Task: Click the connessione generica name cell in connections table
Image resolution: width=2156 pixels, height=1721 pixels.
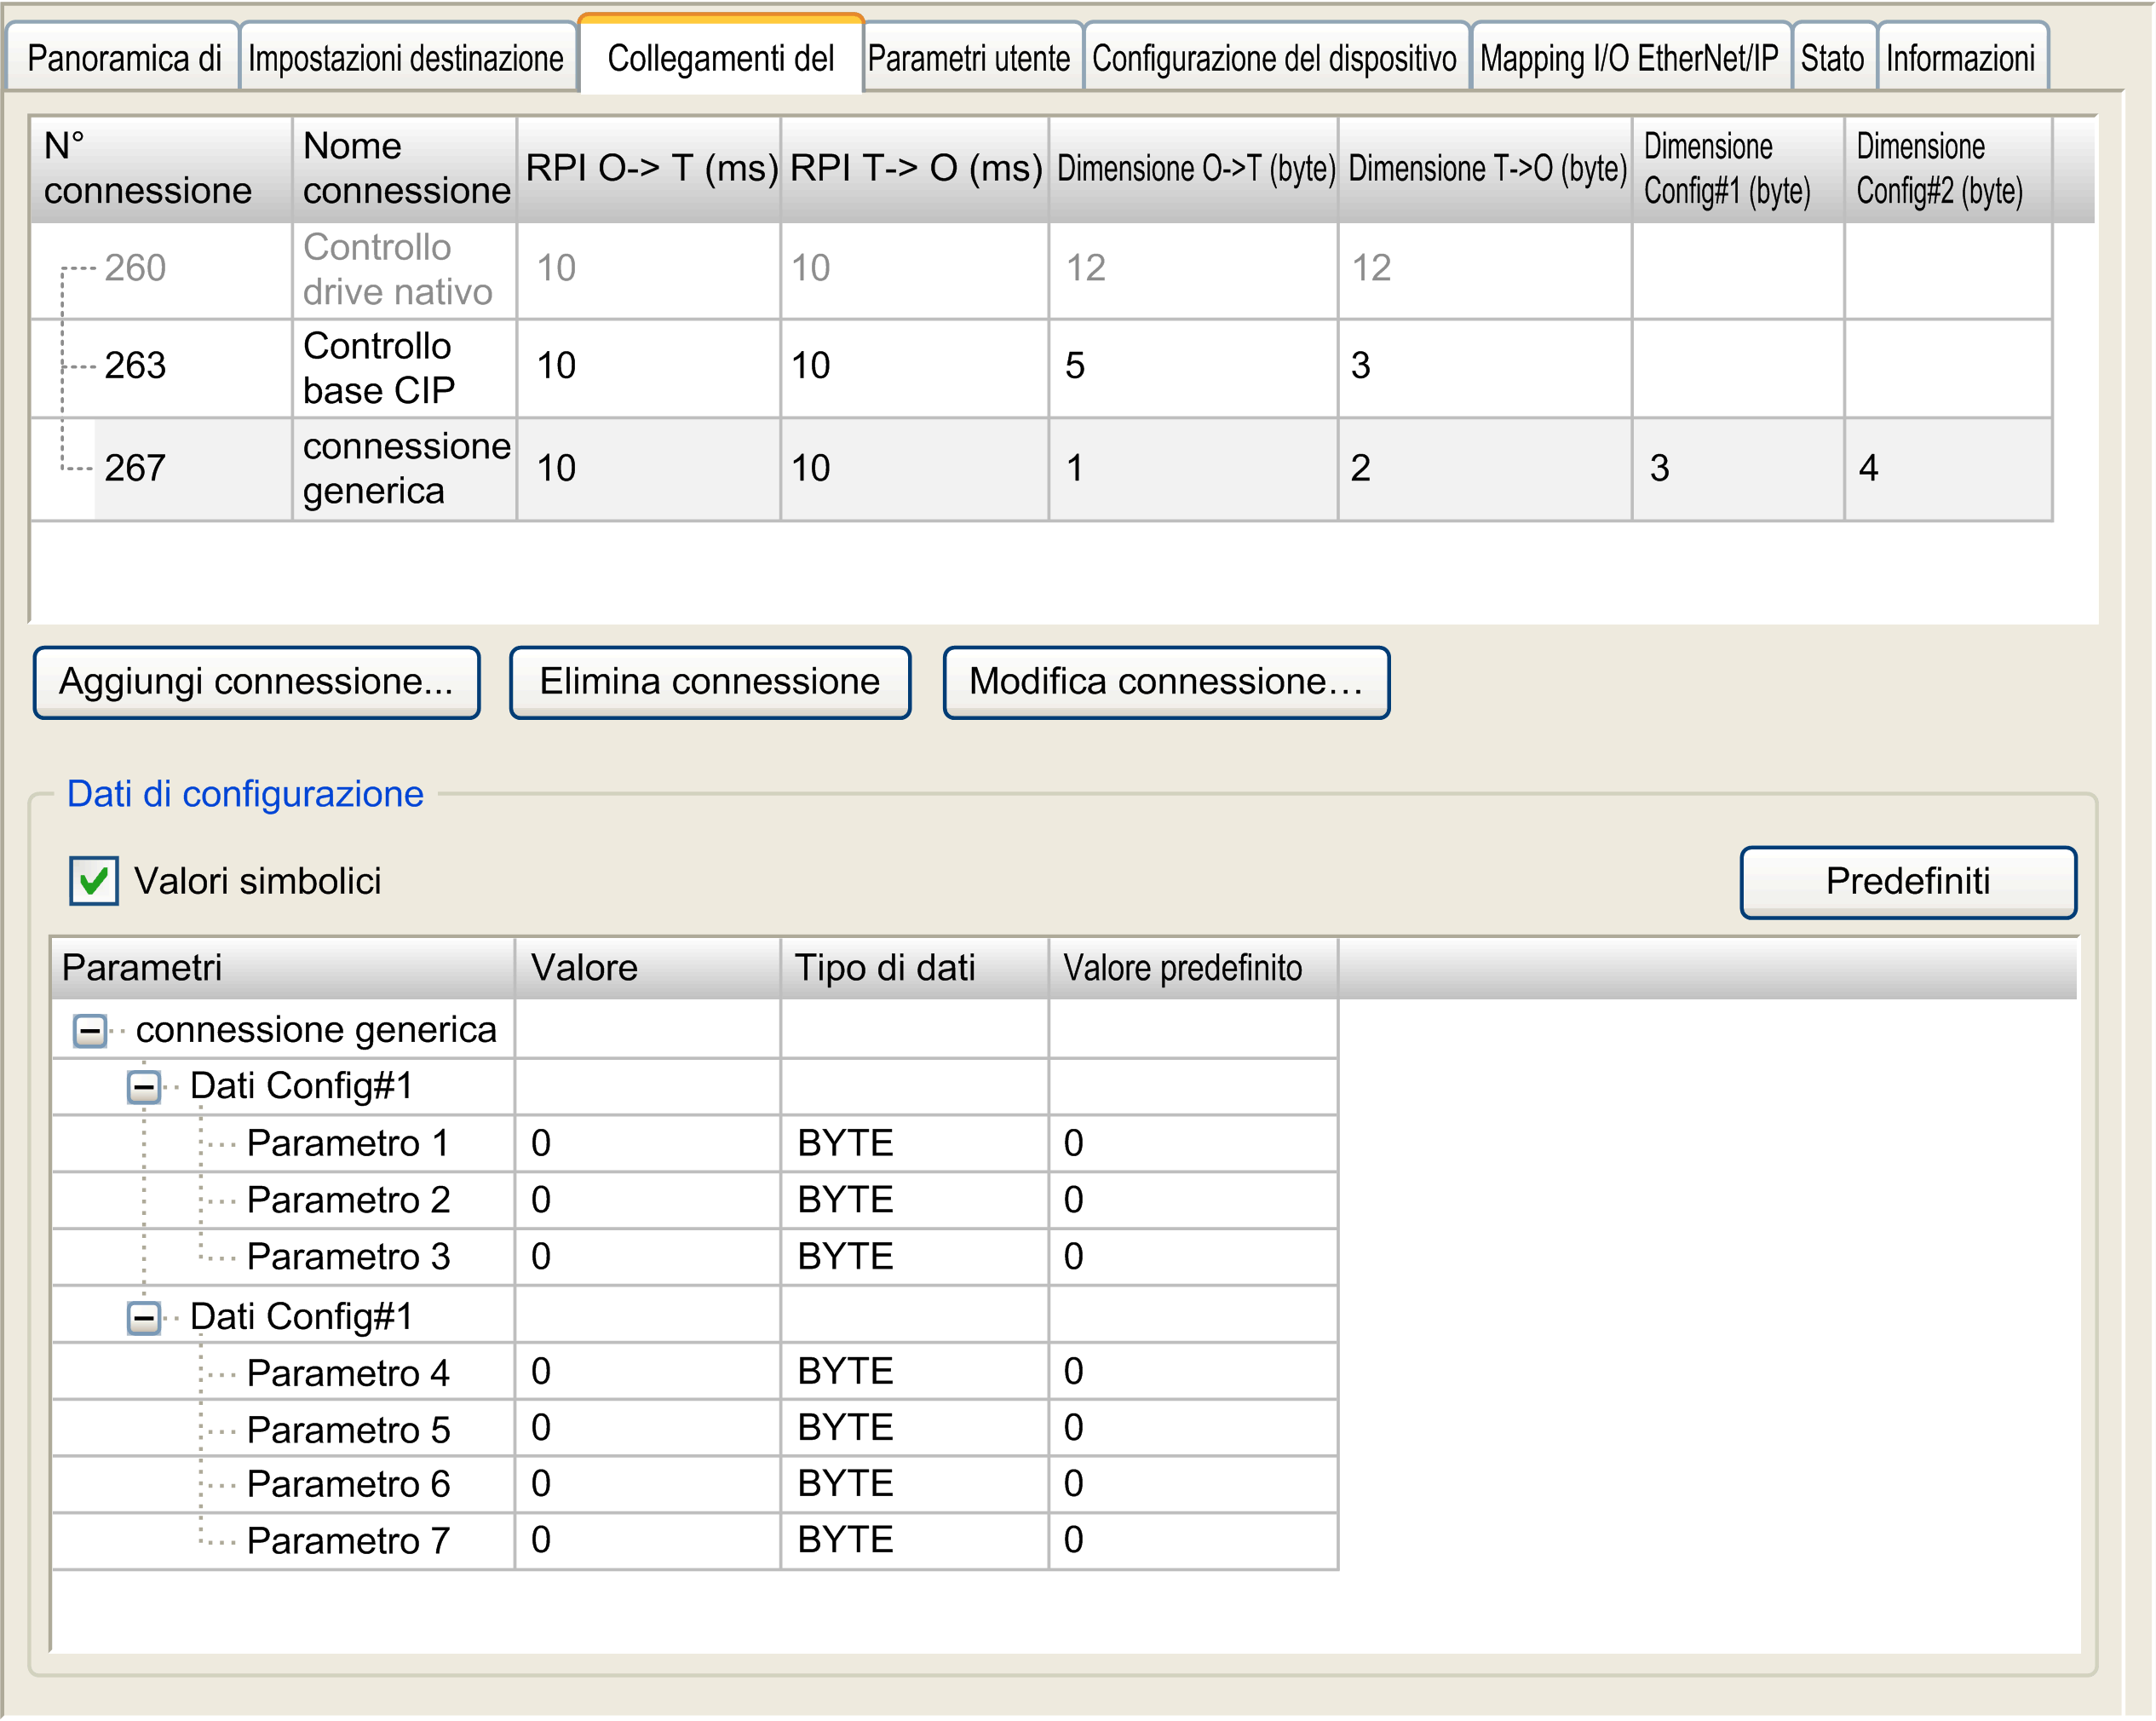Action: pyautogui.click(x=404, y=469)
